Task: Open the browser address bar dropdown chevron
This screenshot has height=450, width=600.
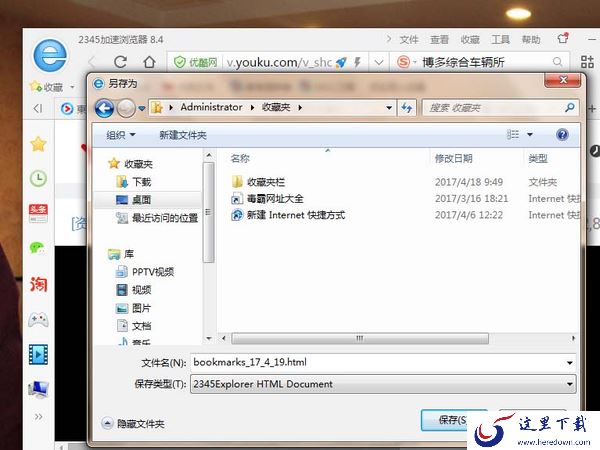Action: click(379, 62)
